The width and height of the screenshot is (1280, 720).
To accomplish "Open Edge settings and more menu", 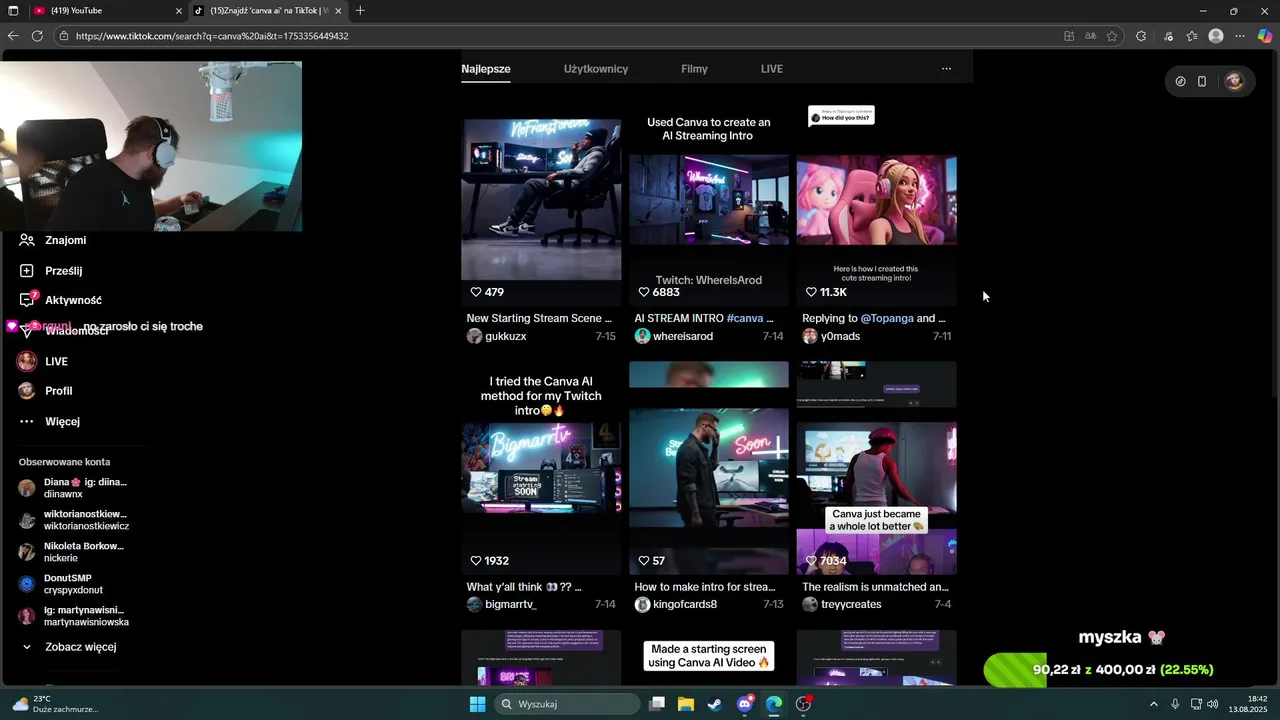I will coord(1240,36).
